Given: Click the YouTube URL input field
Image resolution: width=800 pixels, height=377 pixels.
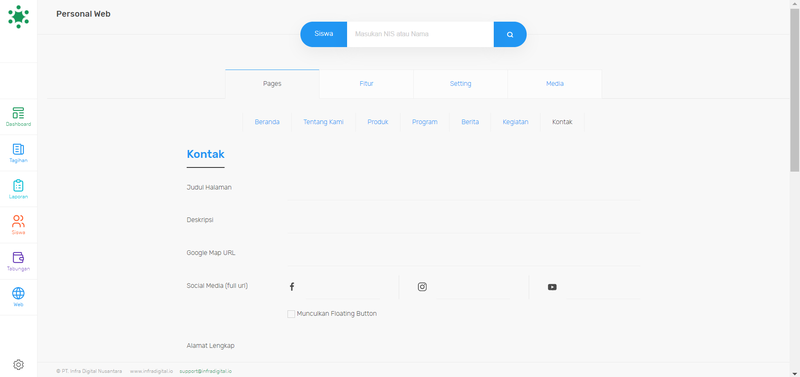Looking at the screenshot, I should pyautogui.click(x=604, y=287).
